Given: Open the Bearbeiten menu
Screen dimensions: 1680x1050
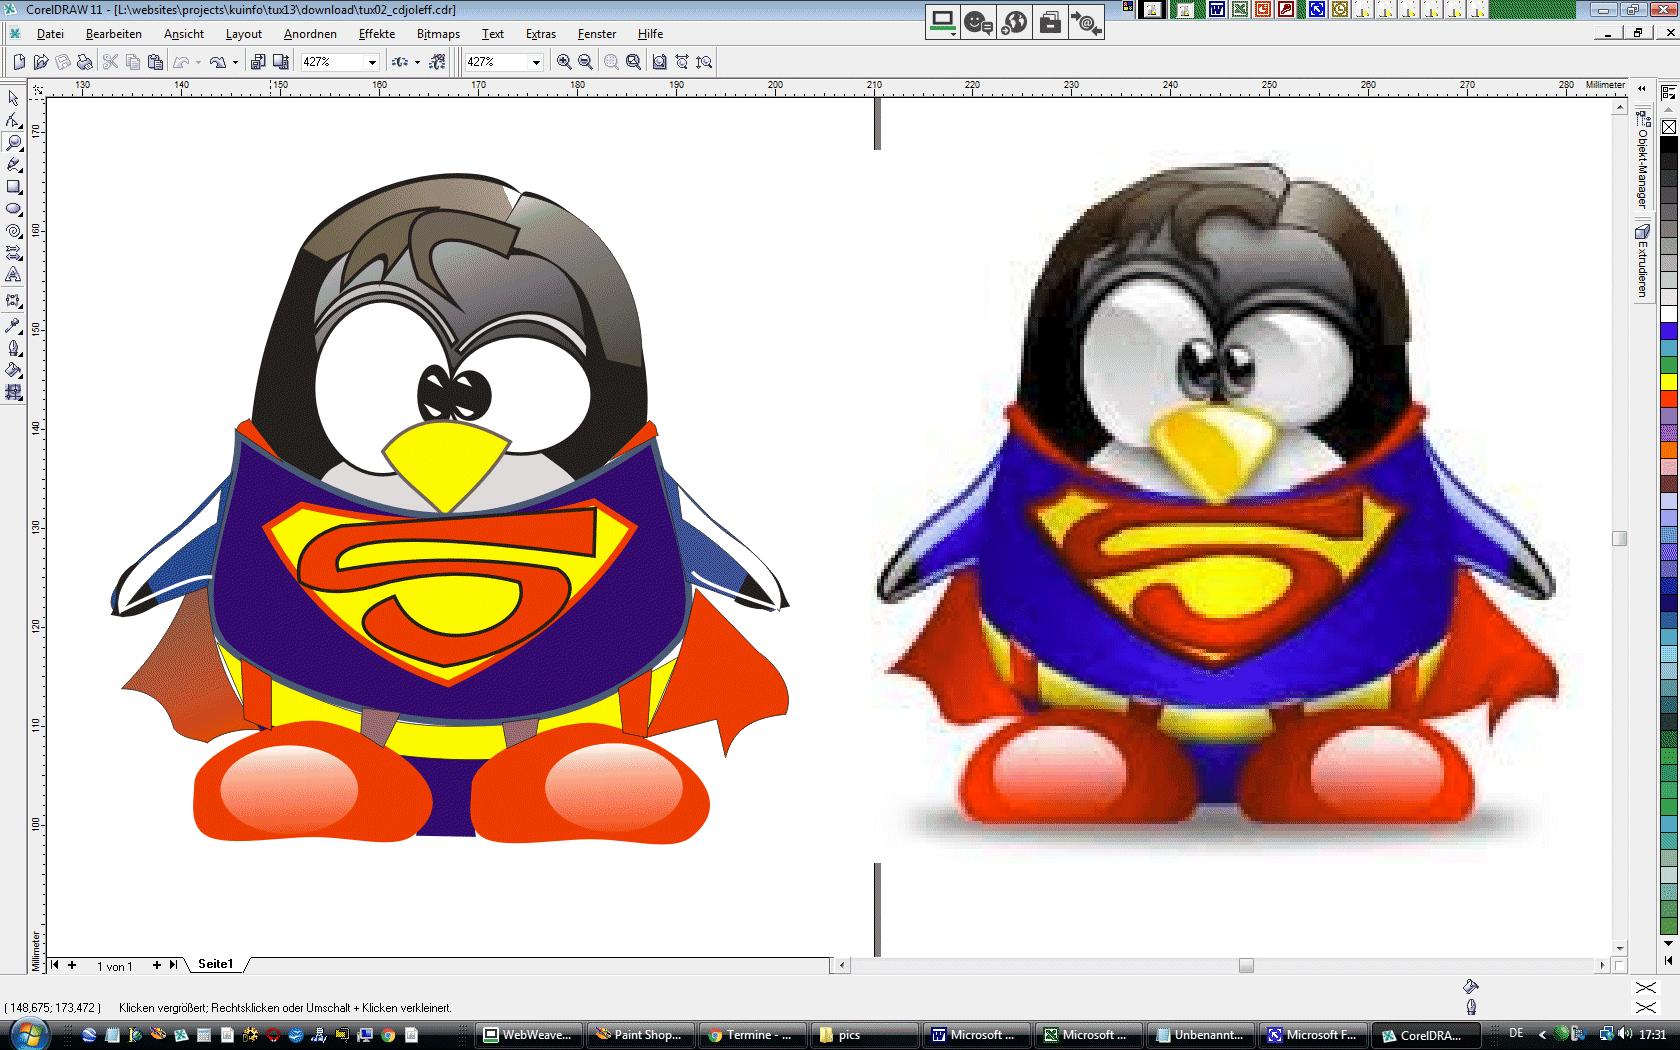Looking at the screenshot, I should click(x=113, y=34).
